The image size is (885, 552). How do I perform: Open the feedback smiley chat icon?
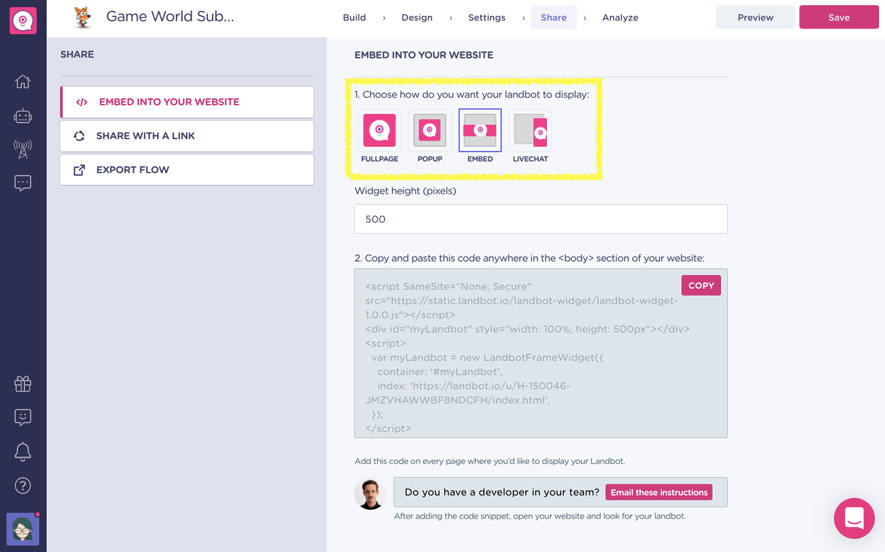(23, 418)
